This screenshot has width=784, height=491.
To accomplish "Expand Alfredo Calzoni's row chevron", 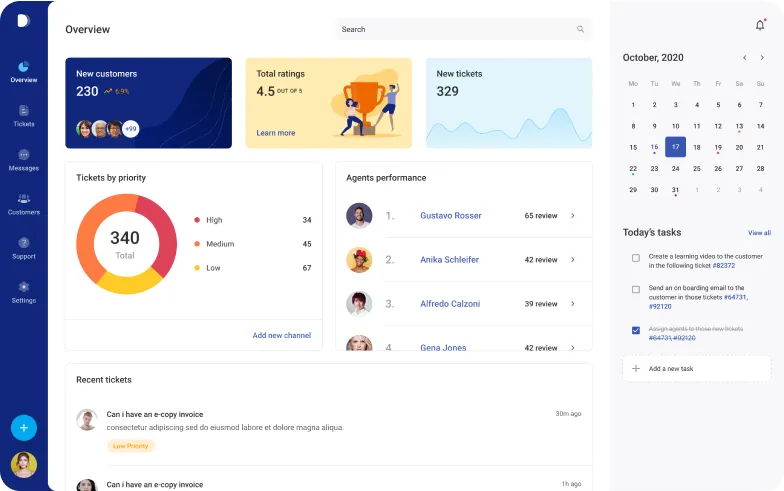I will [x=572, y=304].
